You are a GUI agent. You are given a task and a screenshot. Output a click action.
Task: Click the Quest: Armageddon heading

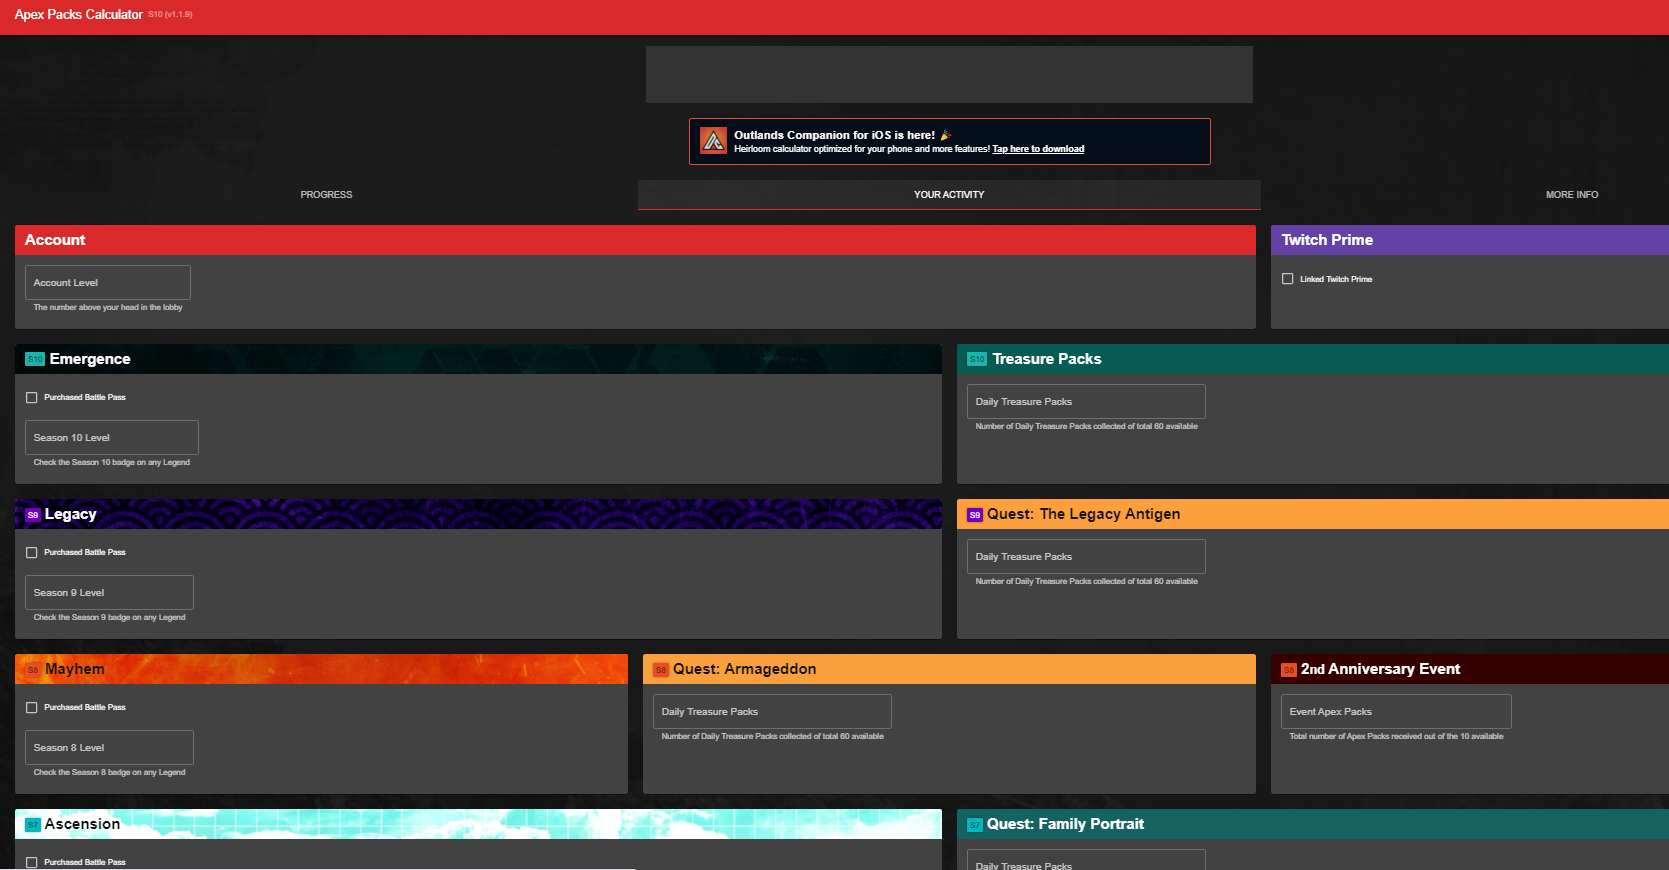[745, 669]
